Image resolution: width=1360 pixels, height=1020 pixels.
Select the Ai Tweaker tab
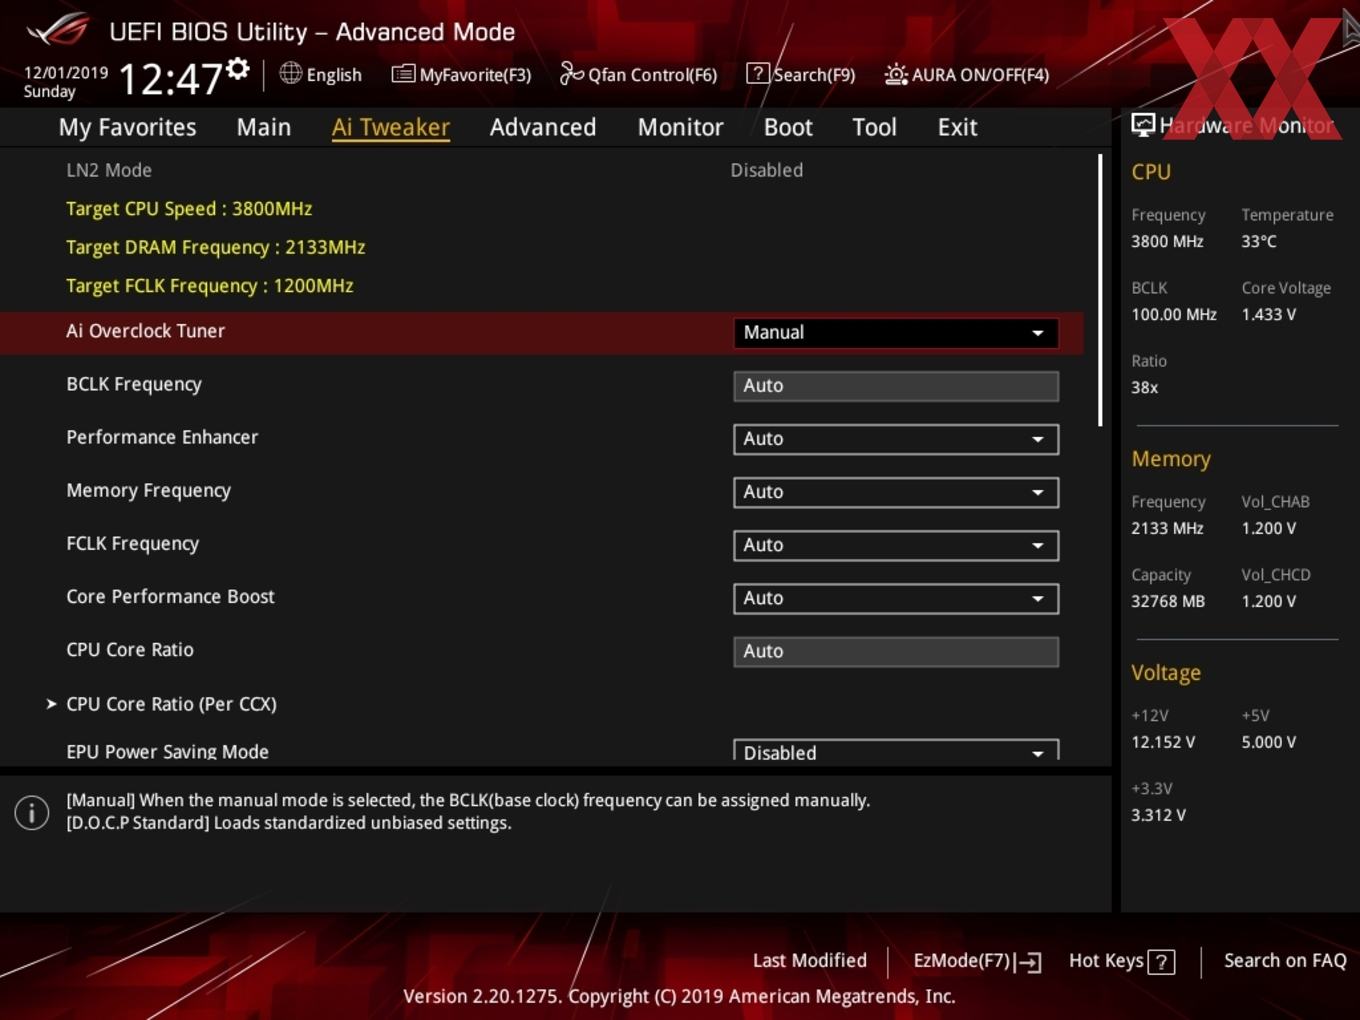(x=391, y=127)
